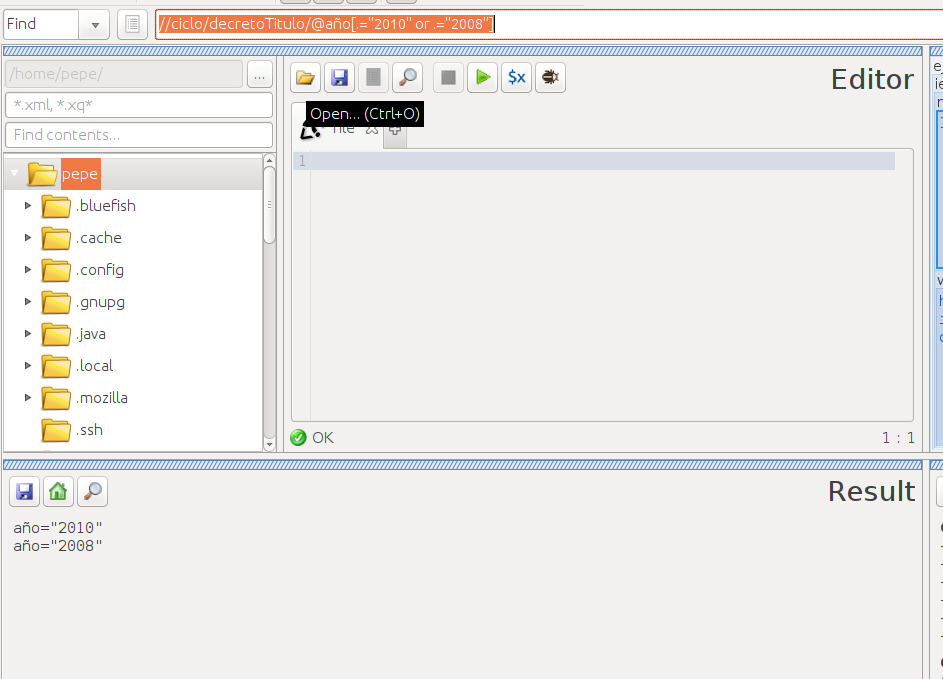Screen dimensions: 943x679
Task: Click the *.xml, *.xq* file filter field
Action: click(139, 105)
